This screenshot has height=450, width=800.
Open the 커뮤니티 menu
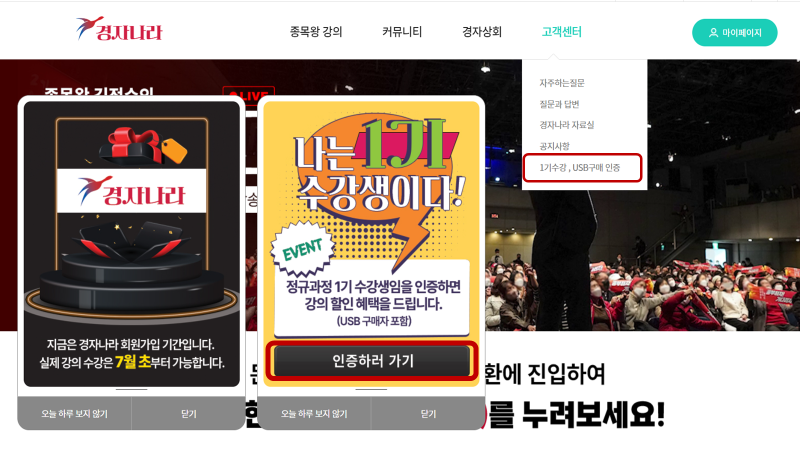point(402,32)
